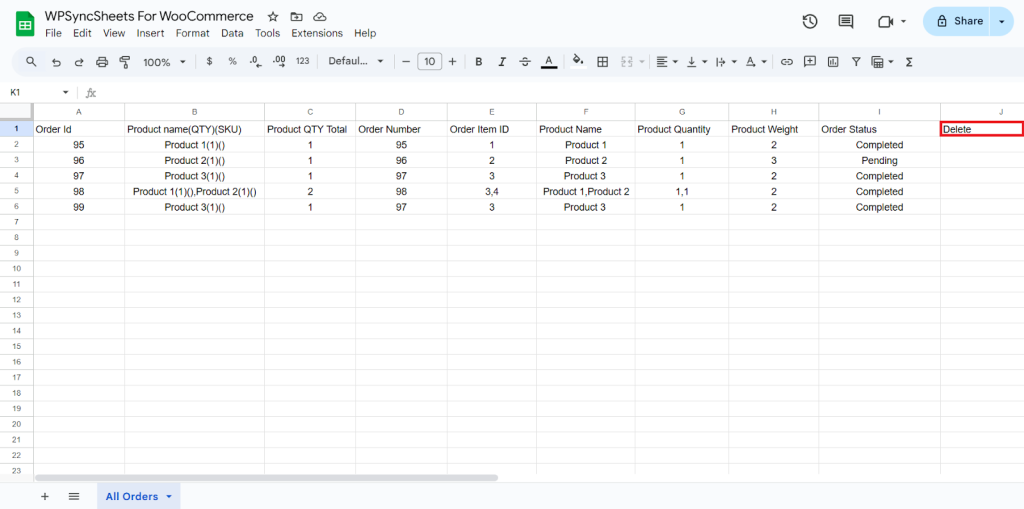Screen dimensions: 1024x509
Task: Open the text color picker
Action: [x=549, y=62]
